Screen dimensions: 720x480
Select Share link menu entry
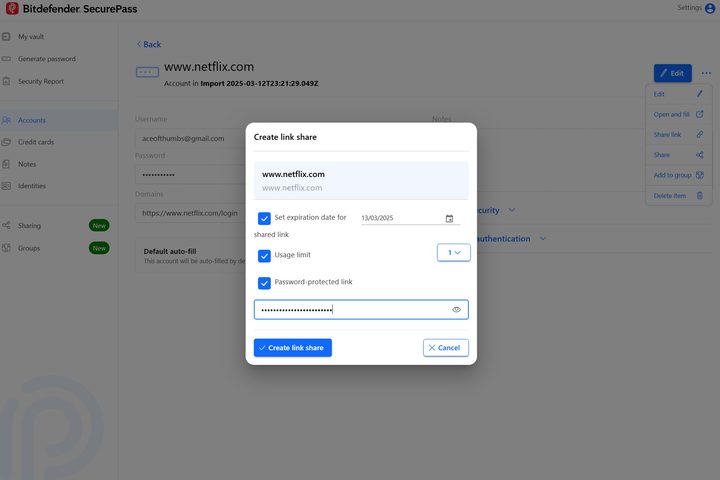point(679,134)
